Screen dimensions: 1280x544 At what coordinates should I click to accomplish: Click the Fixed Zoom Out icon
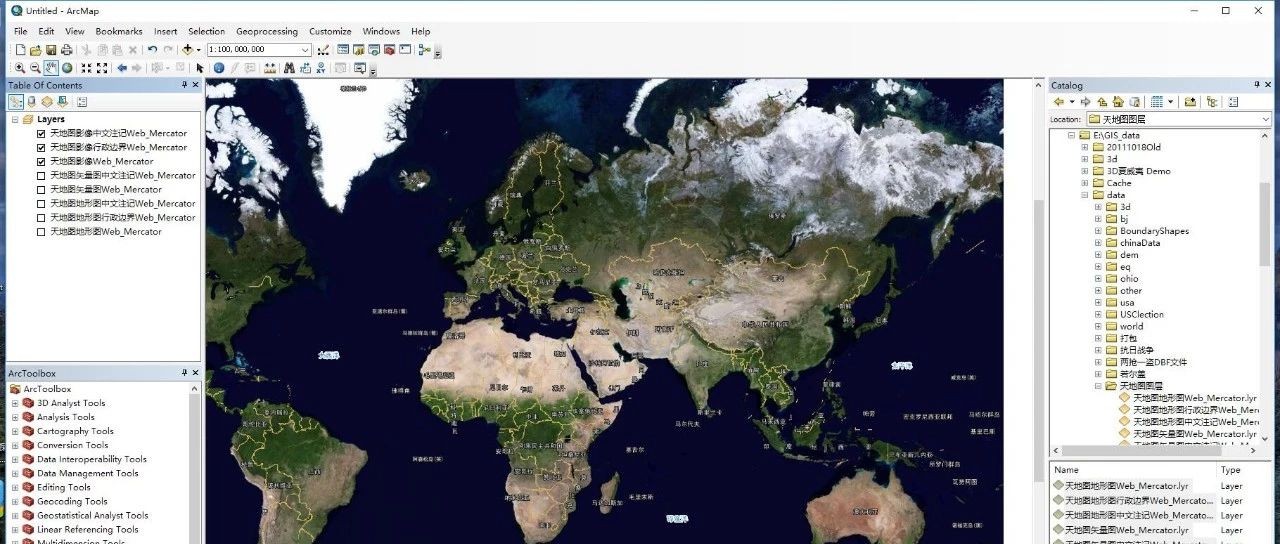tap(102, 68)
